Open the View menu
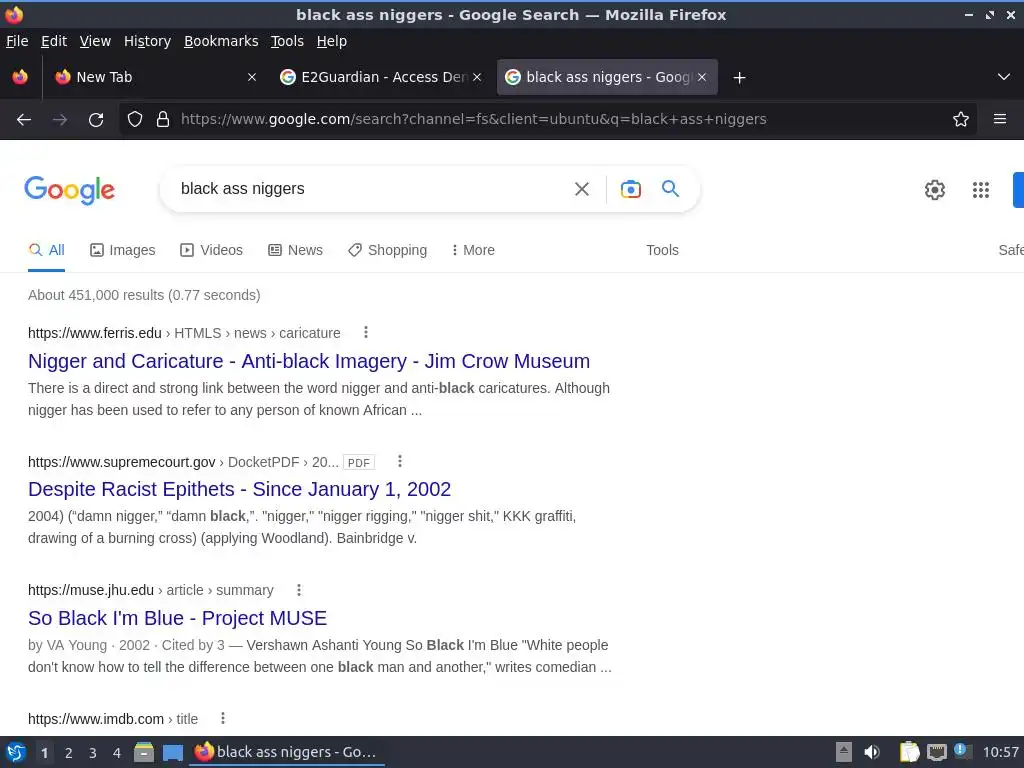The height and width of the screenshot is (768, 1024). 95,41
